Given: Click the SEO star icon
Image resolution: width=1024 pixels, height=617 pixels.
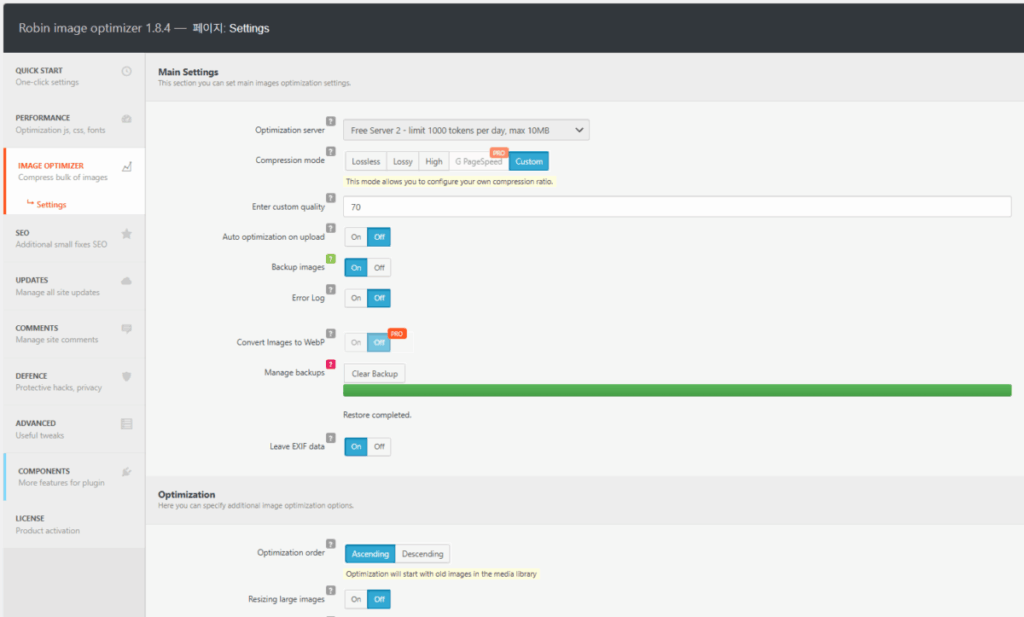Looking at the screenshot, I should click(126, 234).
